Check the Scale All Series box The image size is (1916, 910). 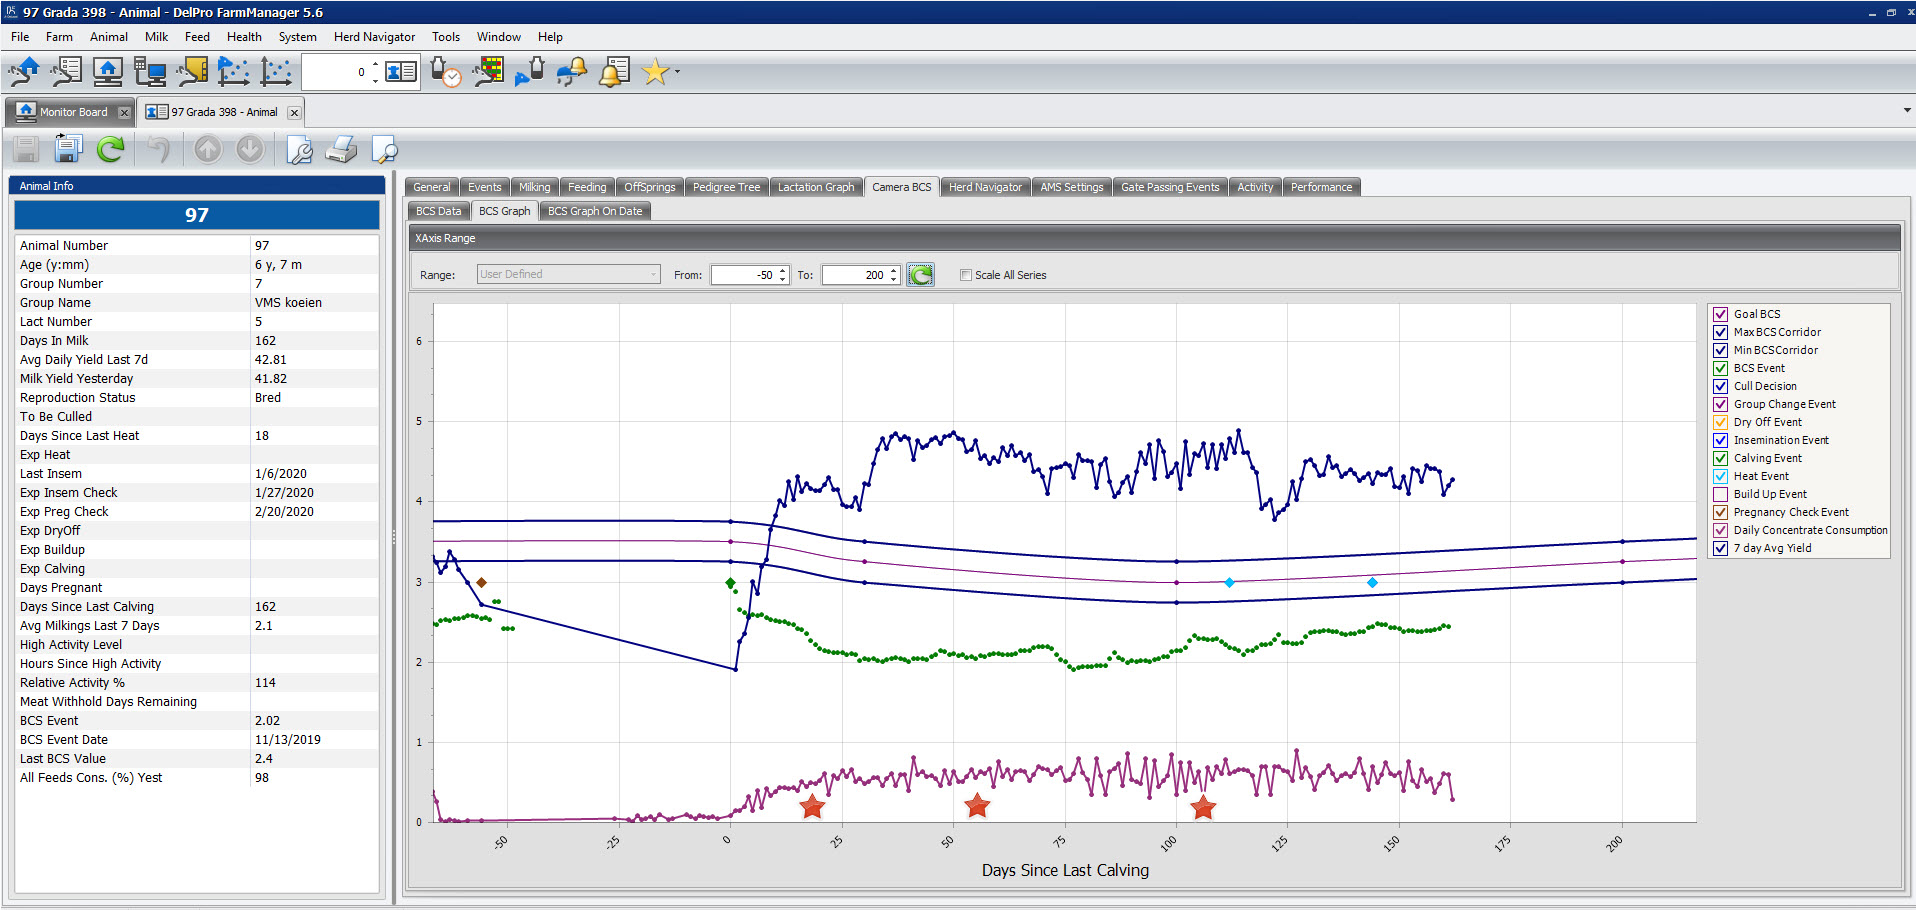pos(966,275)
